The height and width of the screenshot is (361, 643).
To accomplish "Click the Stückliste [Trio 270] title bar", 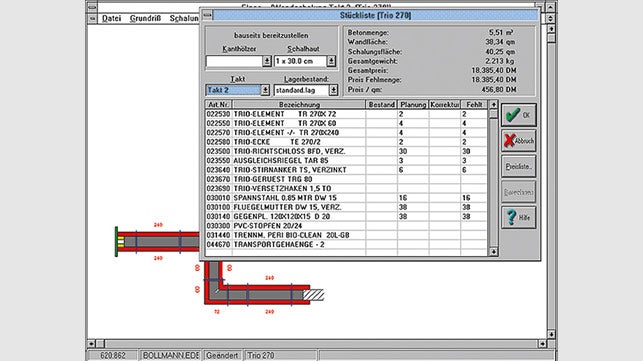I will coord(376,16).
